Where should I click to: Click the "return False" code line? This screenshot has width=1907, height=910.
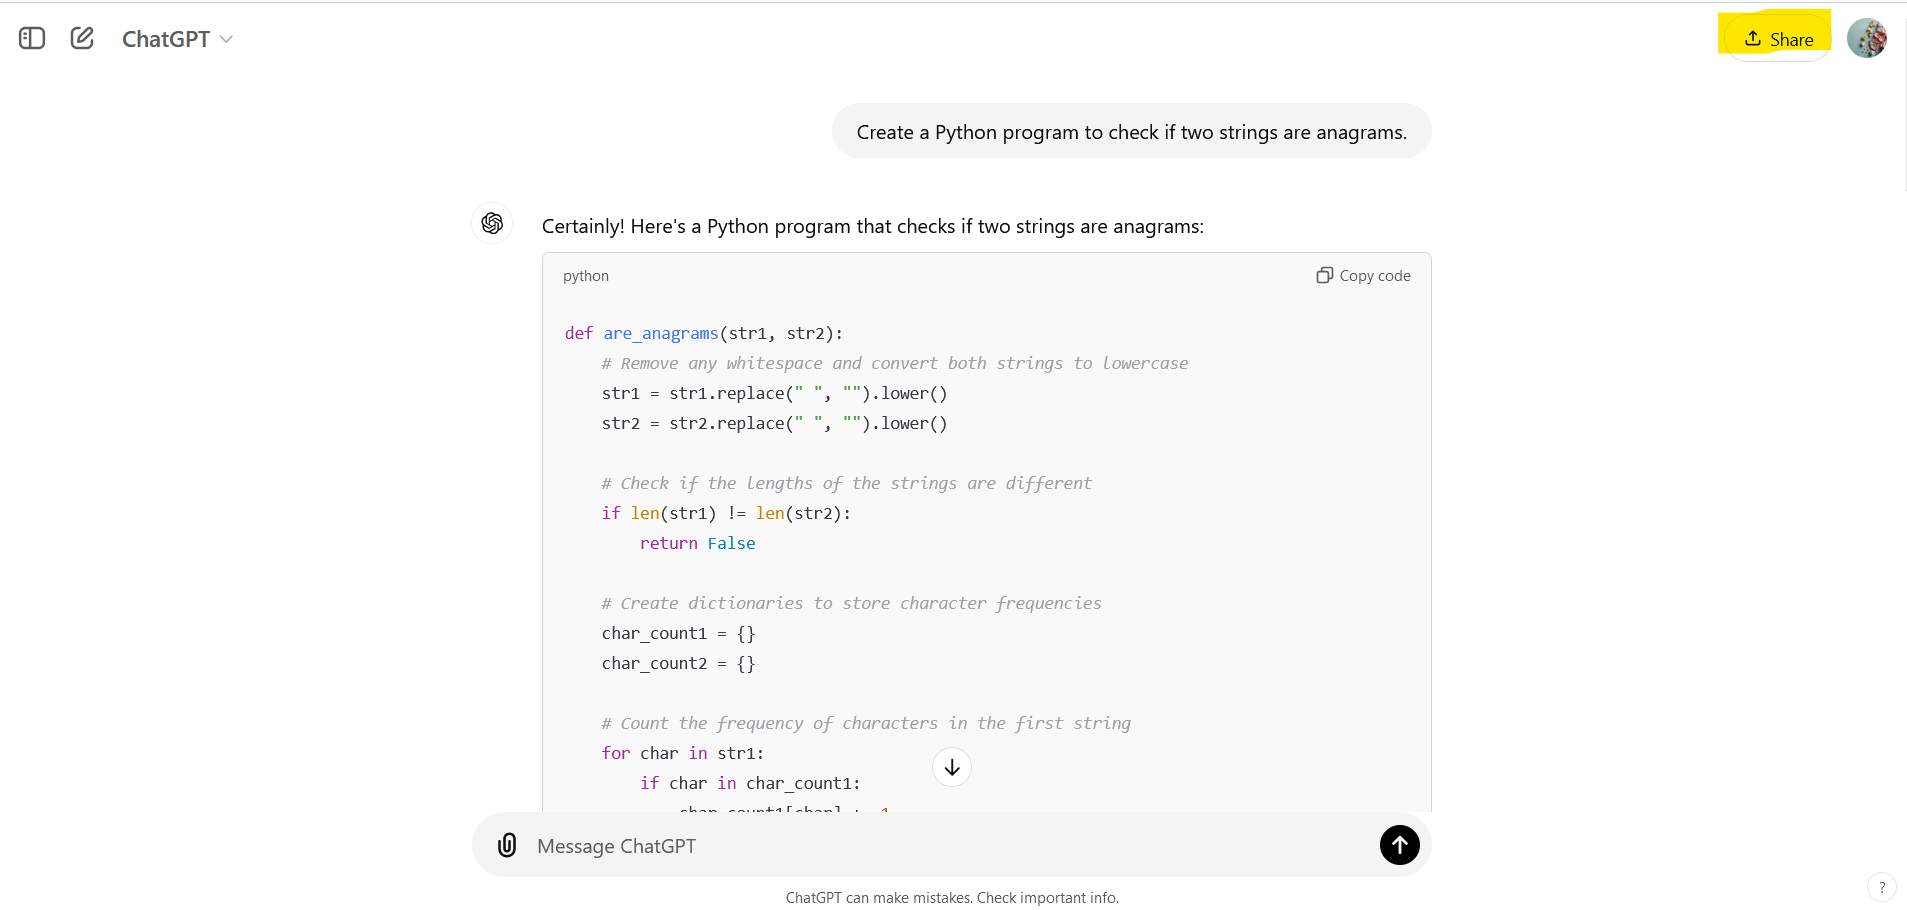(697, 544)
